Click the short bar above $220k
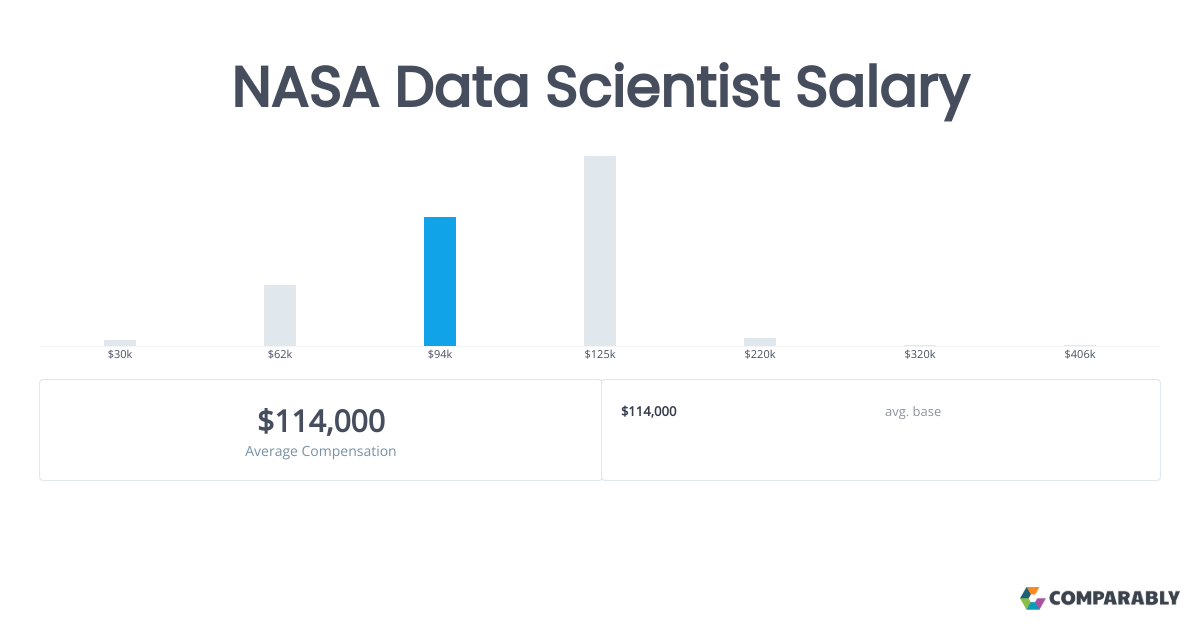 point(760,341)
